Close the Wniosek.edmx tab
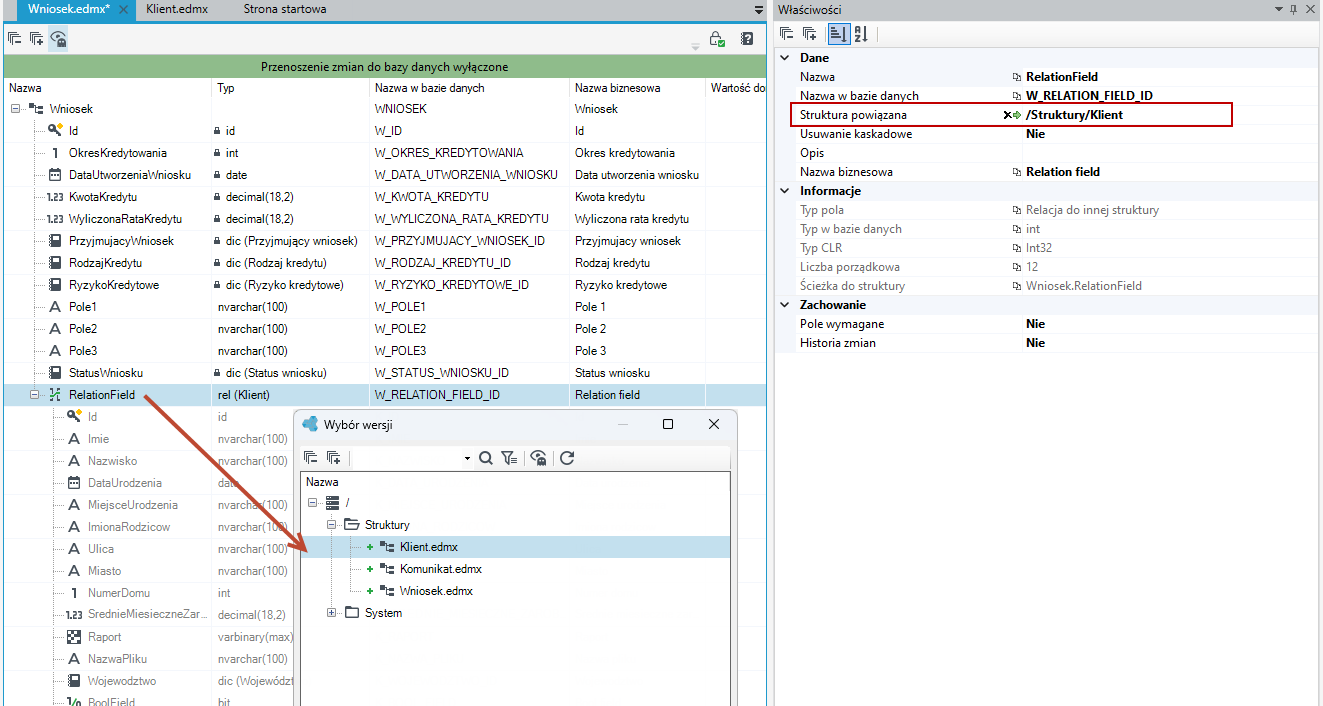 (x=124, y=9)
